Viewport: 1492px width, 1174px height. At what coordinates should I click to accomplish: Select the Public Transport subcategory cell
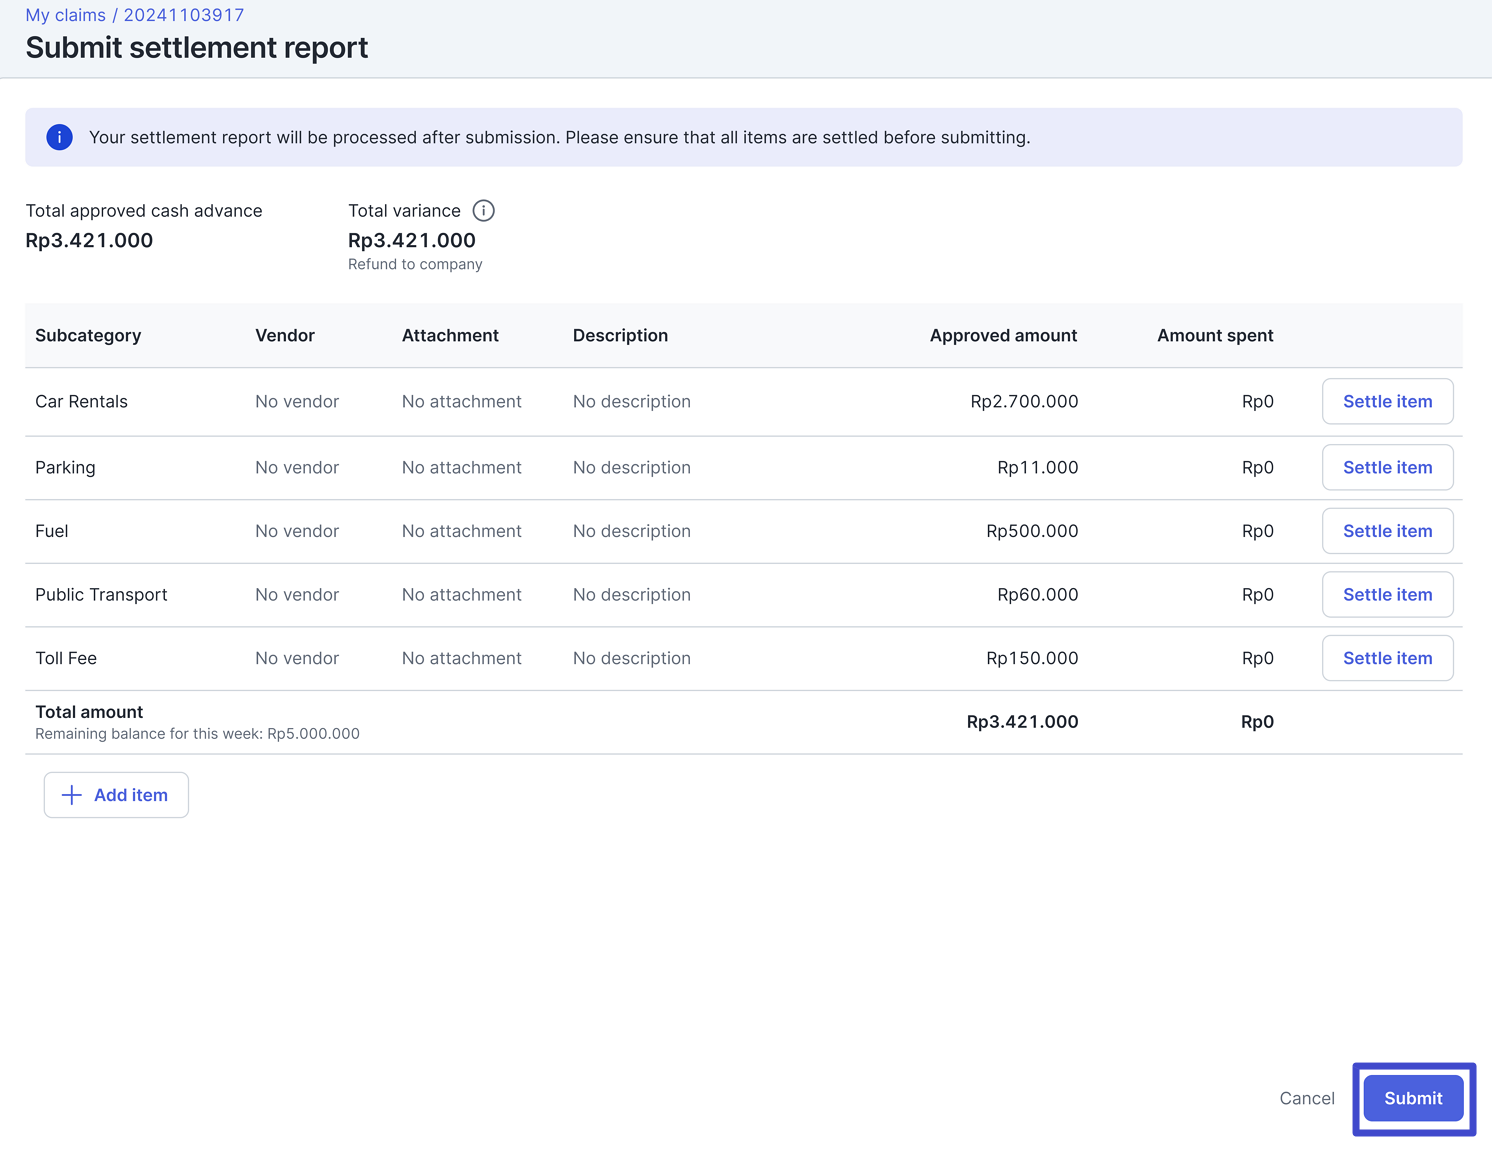pos(101,594)
